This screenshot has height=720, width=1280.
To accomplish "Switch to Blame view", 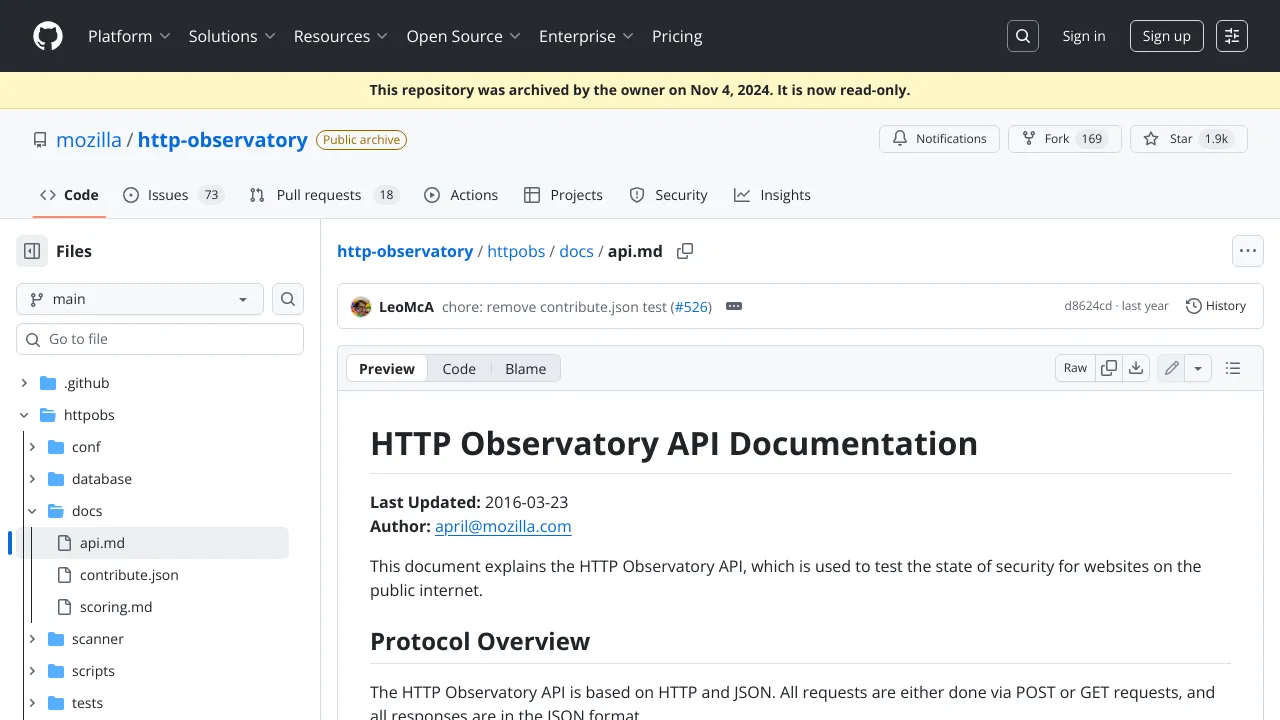I will 526,368.
